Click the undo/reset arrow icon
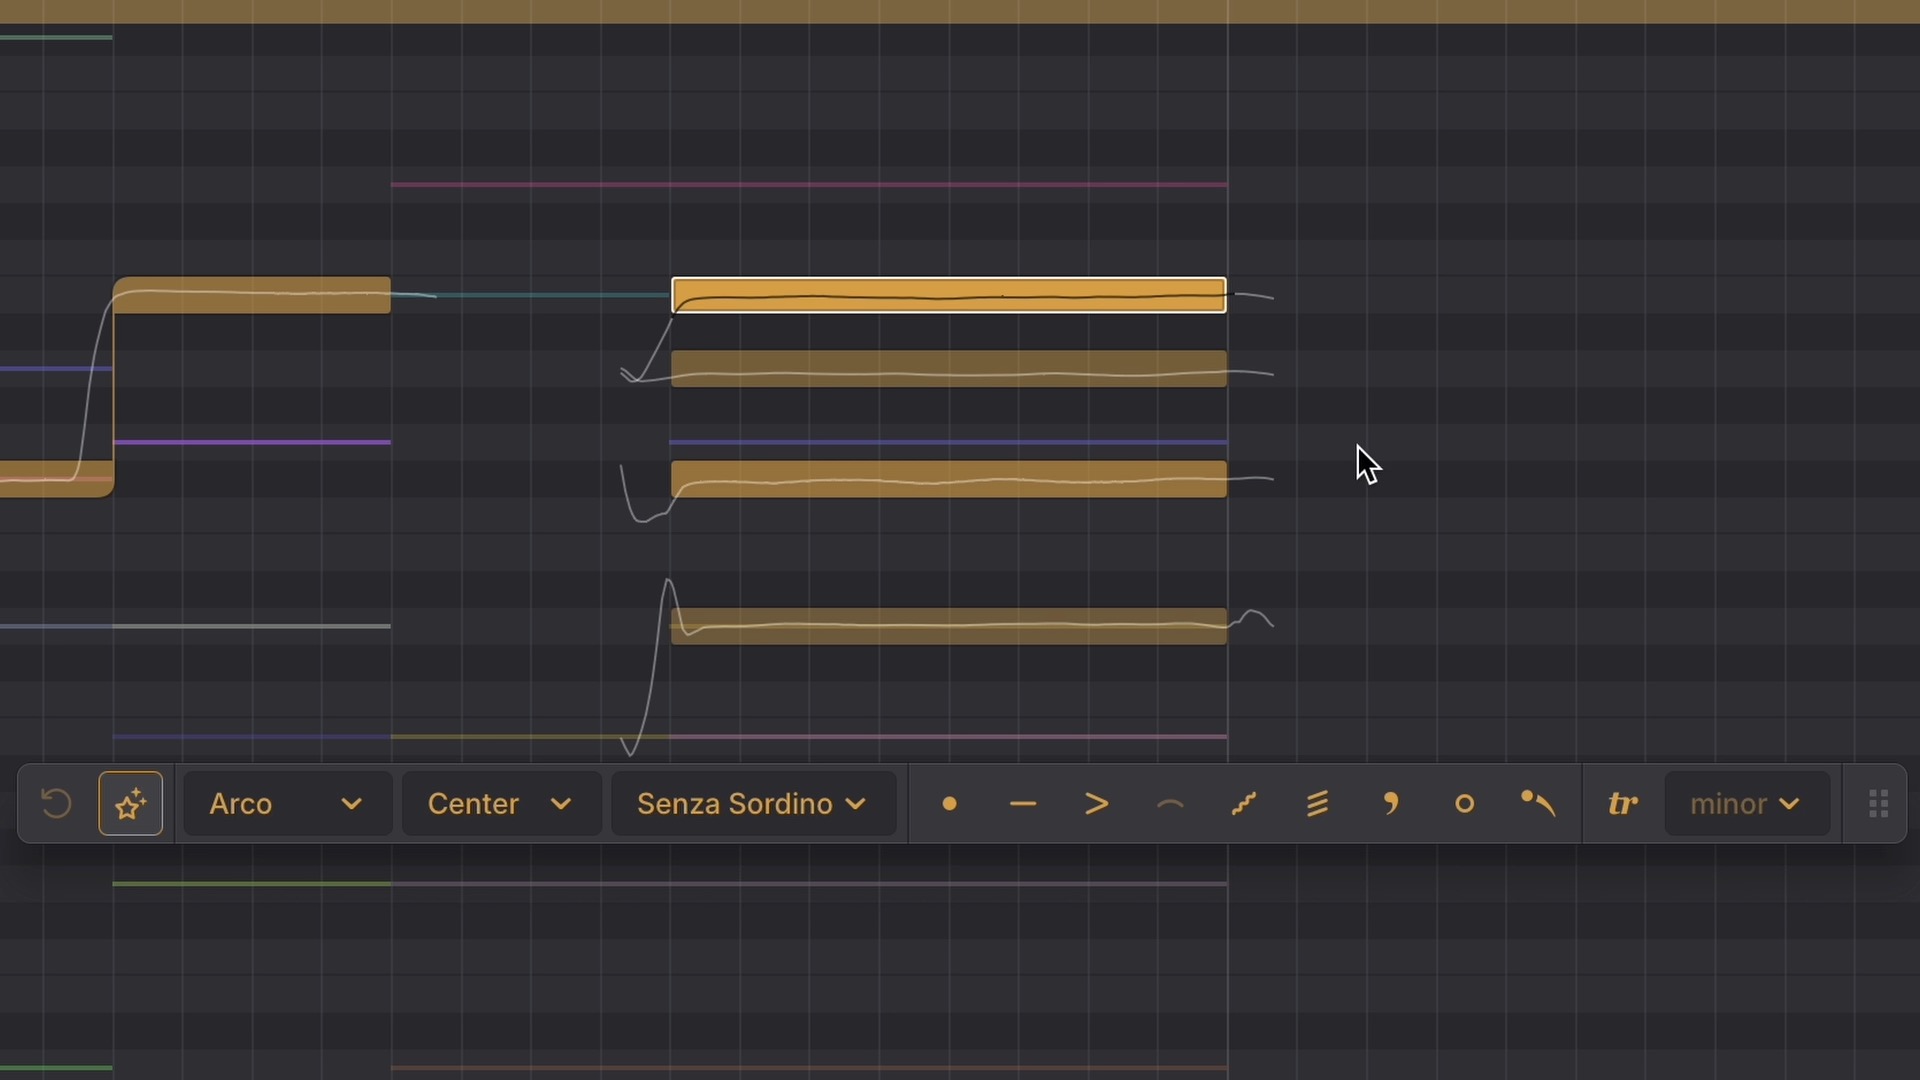 click(56, 804)
